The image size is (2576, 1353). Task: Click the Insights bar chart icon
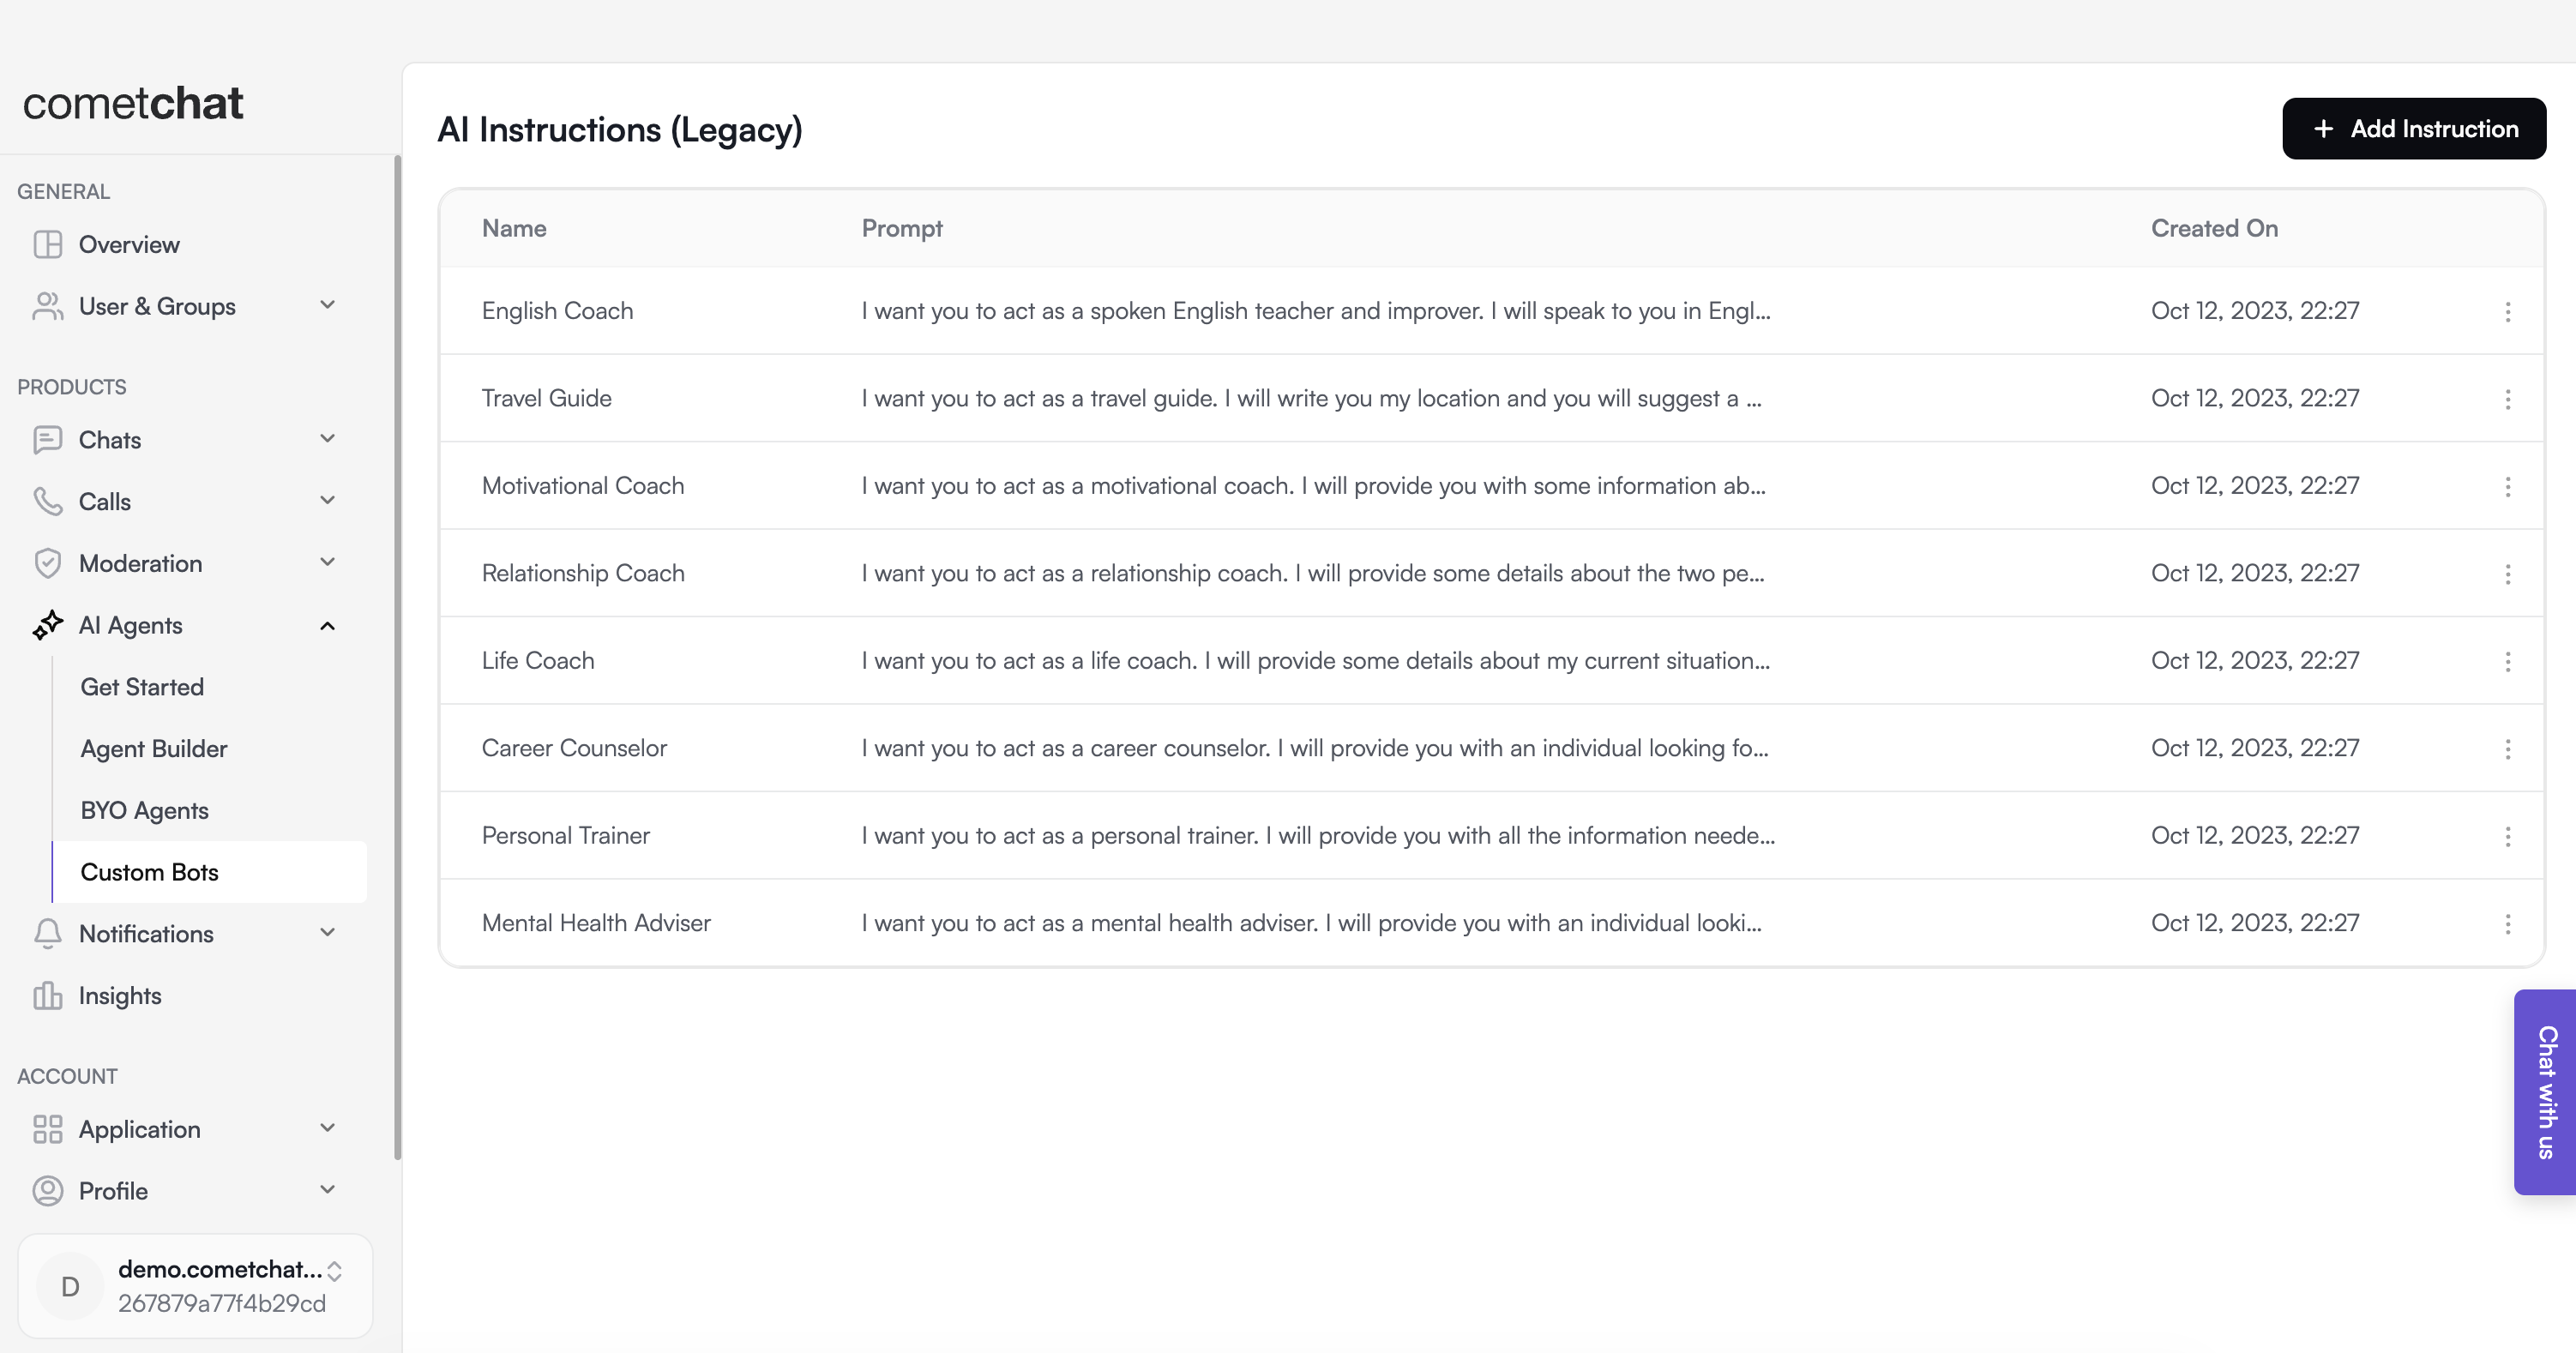pyautogui.click(x=47, y=996)
